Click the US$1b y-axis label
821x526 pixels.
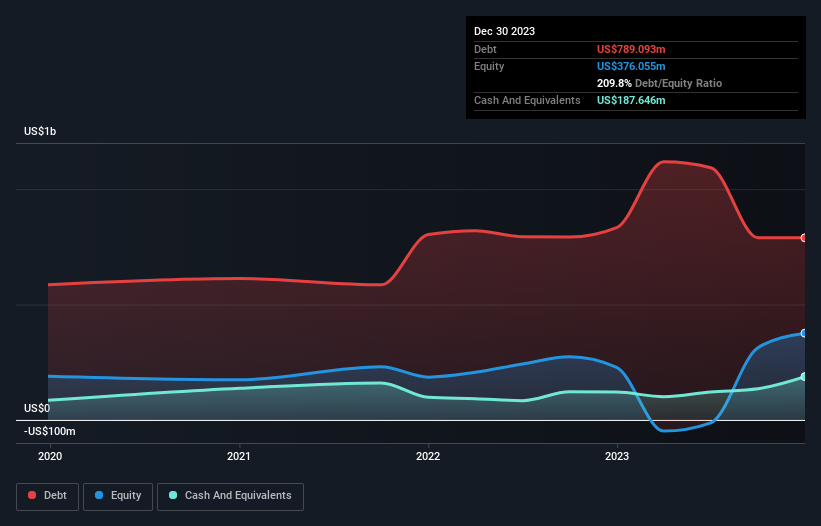click(x=40, y=131)
